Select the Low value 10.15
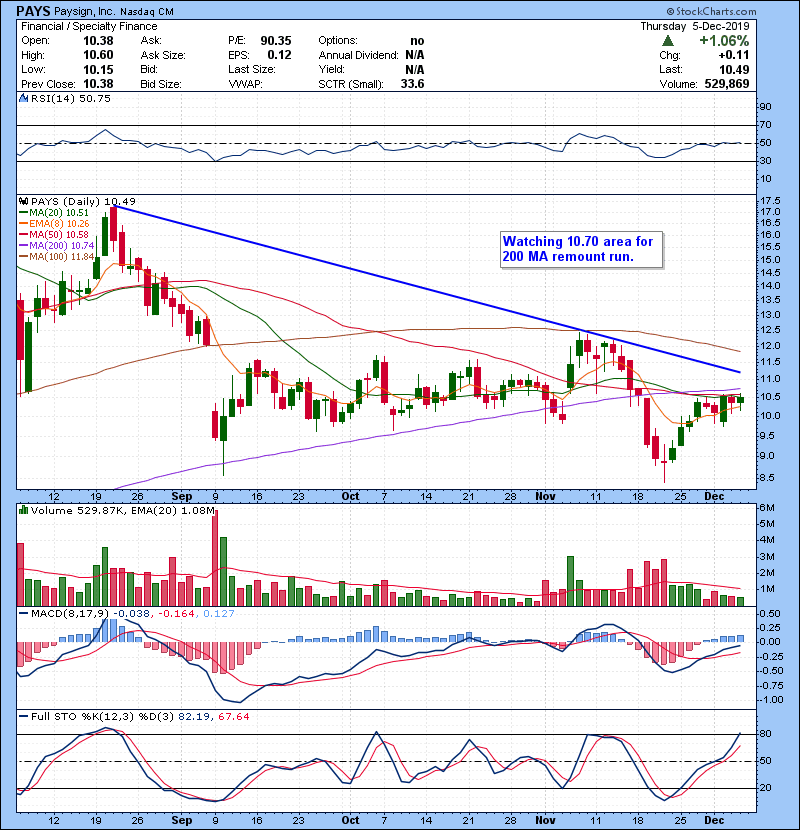The width and height of the screenshot is (800, 830). tap(98, 69)
